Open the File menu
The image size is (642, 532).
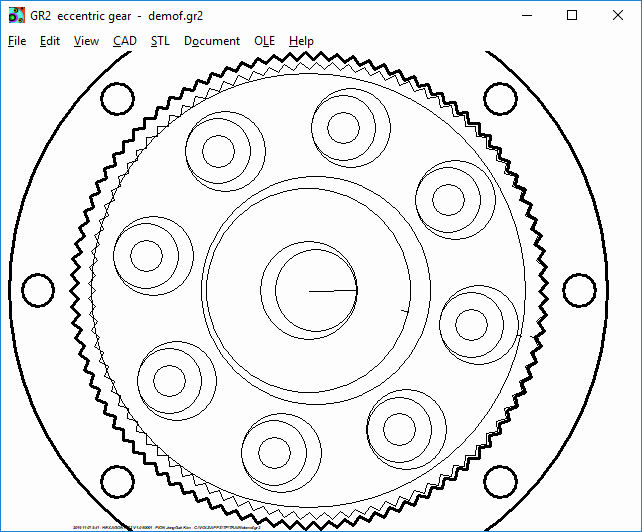pos(17,41)
